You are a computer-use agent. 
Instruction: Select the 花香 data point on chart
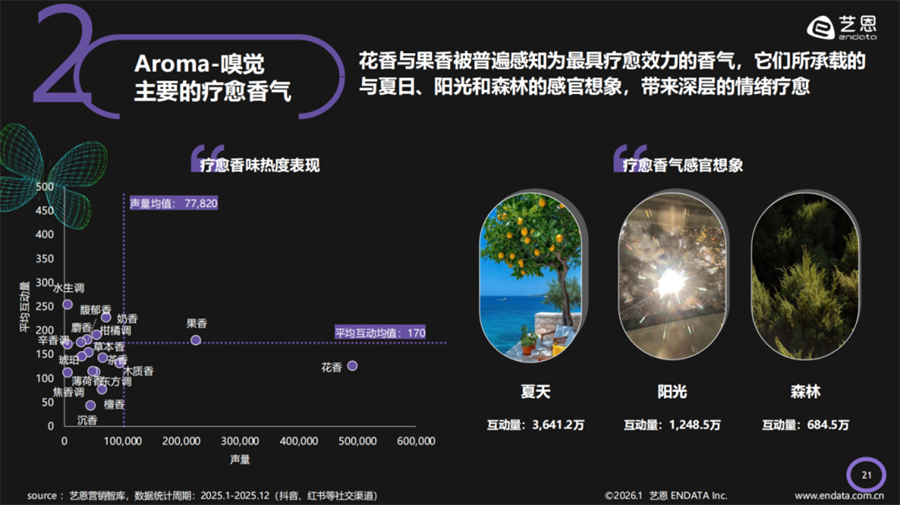(352, 366)
